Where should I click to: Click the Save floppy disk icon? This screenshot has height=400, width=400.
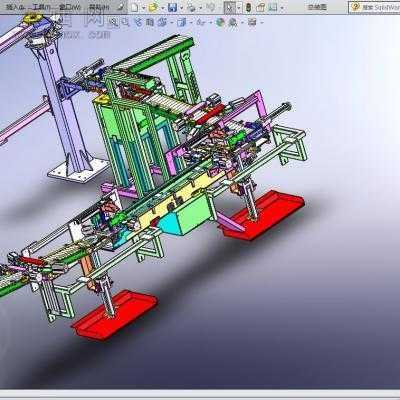[172, 7]
